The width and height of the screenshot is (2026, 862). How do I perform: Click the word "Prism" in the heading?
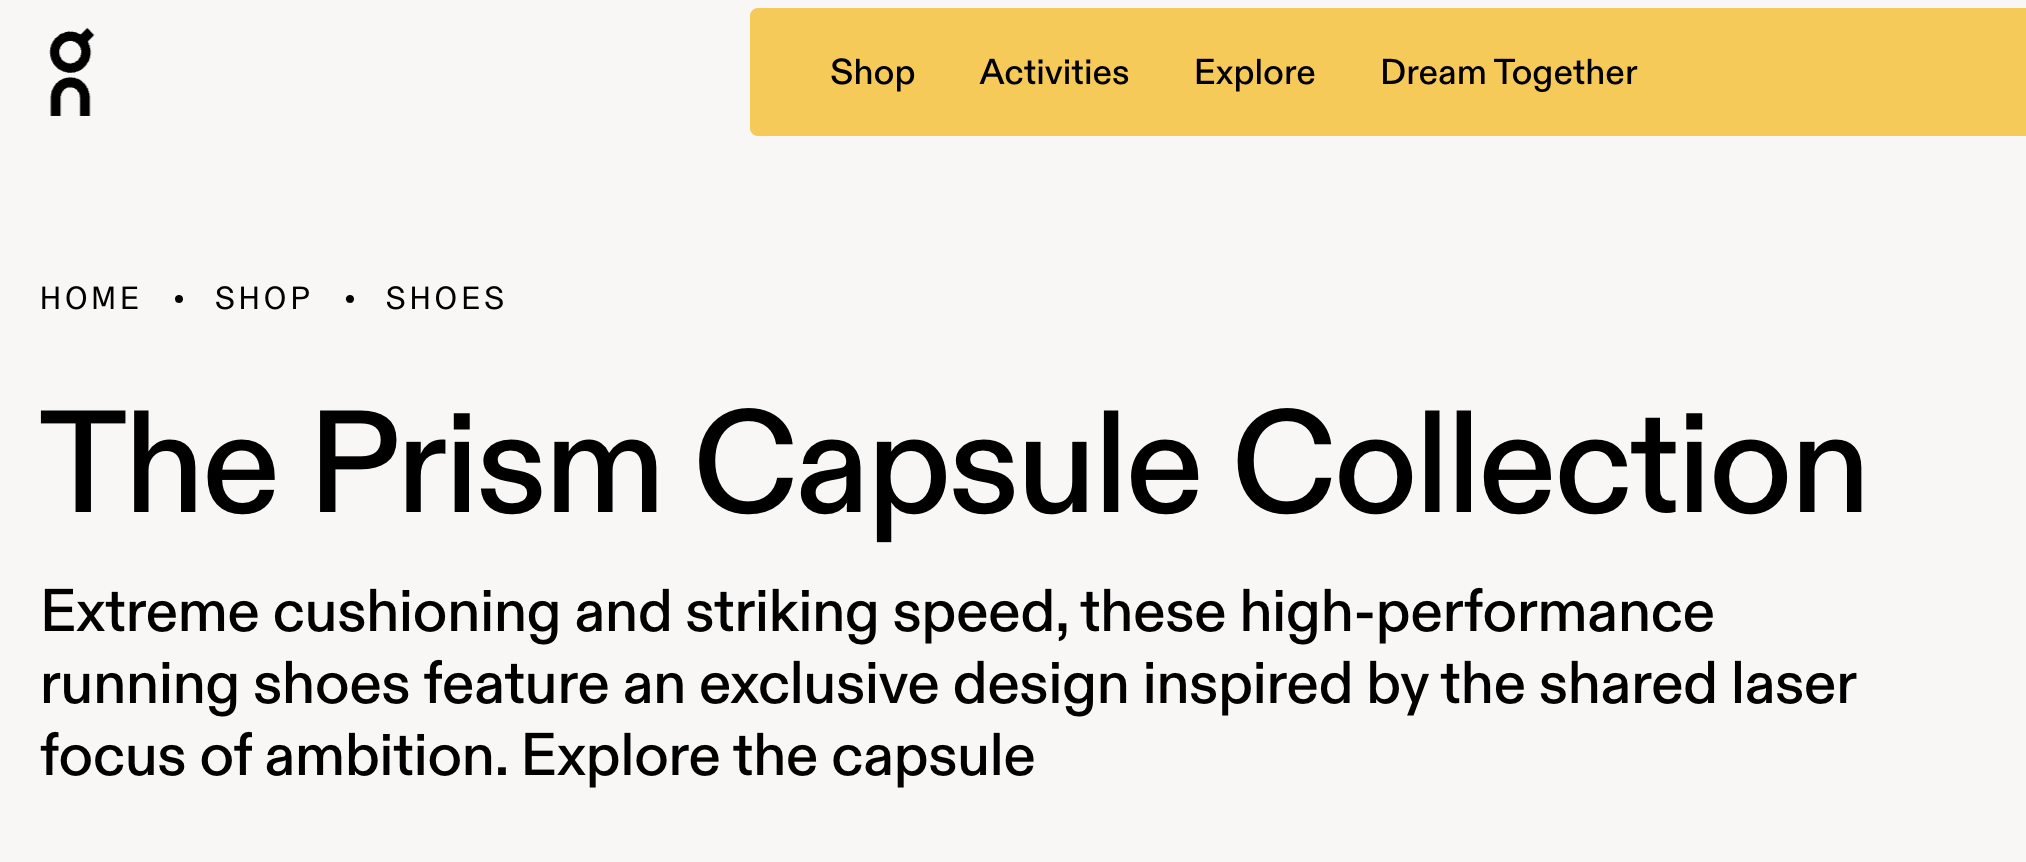coord(486,465)
